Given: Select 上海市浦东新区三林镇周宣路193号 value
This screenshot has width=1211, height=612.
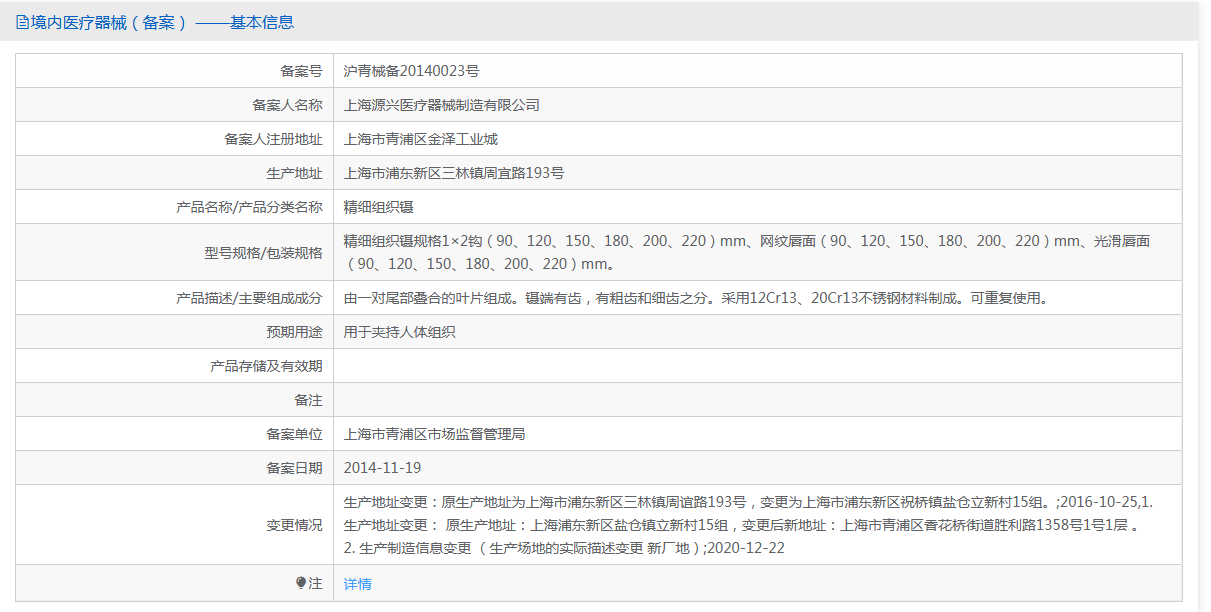Looking at the screenshot, I should (x=454, y=173).
